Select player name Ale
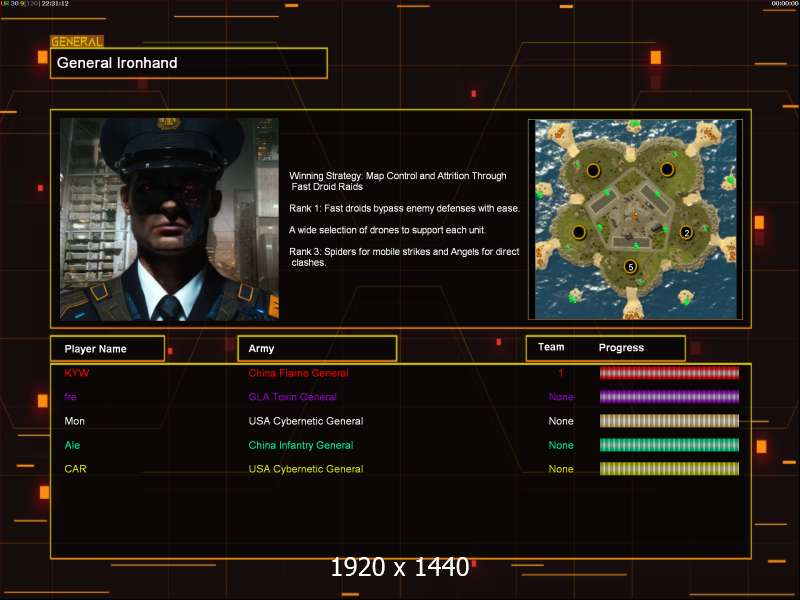Screen dimensions: 800x600 72,445
